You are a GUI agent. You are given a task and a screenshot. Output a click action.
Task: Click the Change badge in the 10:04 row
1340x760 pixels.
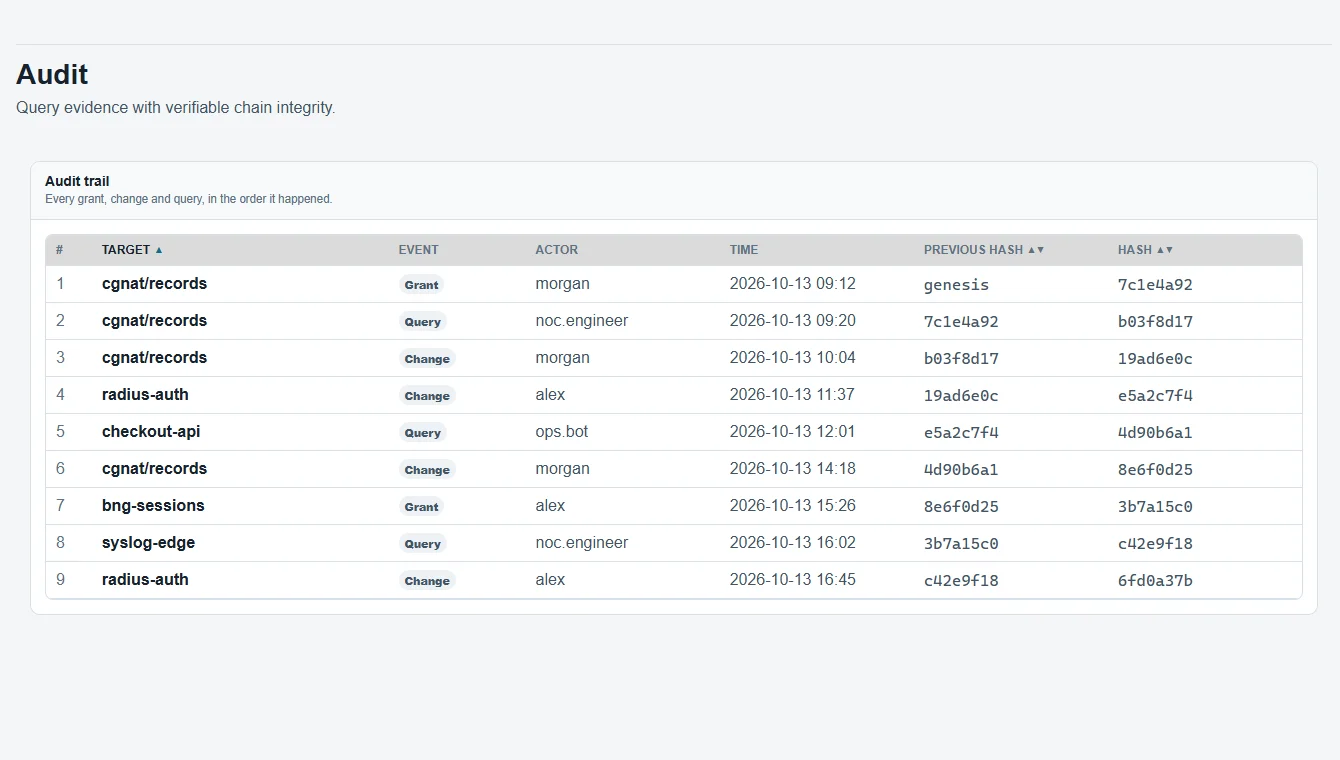click(x=427, y=359)
